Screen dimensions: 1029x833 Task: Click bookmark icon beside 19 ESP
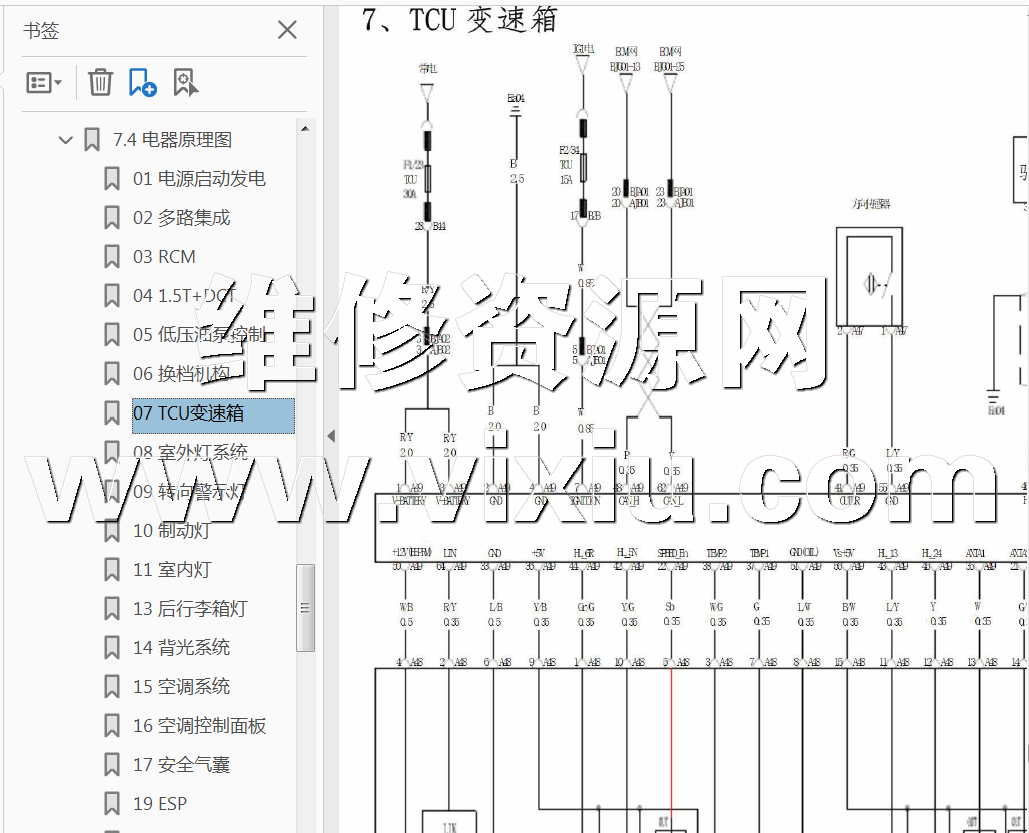click(112, 804)
